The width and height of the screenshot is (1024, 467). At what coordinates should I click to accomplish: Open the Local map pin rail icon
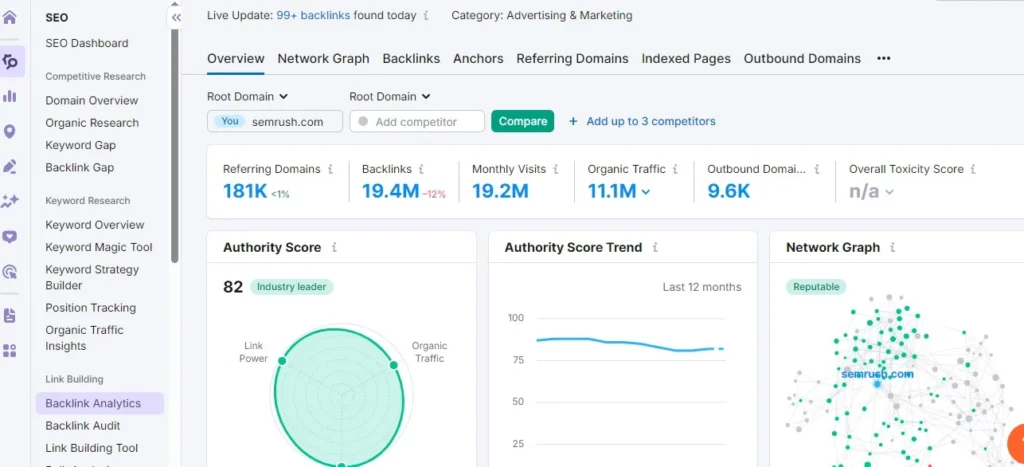click(10, 132)
